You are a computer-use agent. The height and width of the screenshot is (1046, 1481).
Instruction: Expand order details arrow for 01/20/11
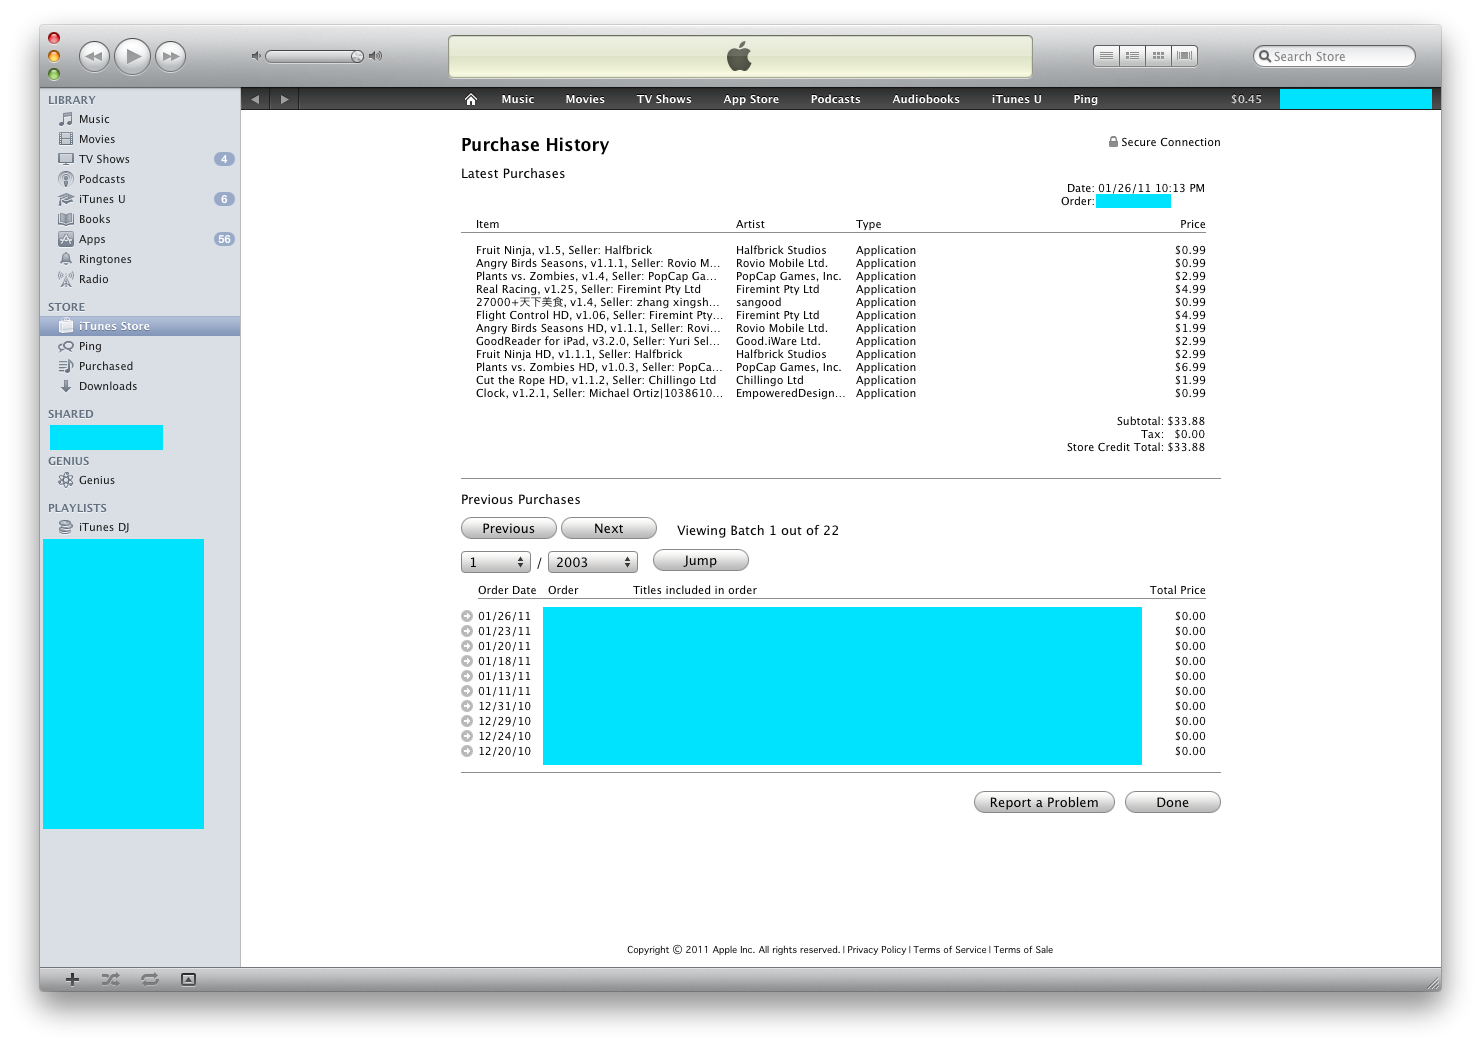click(x=467, y=646)
